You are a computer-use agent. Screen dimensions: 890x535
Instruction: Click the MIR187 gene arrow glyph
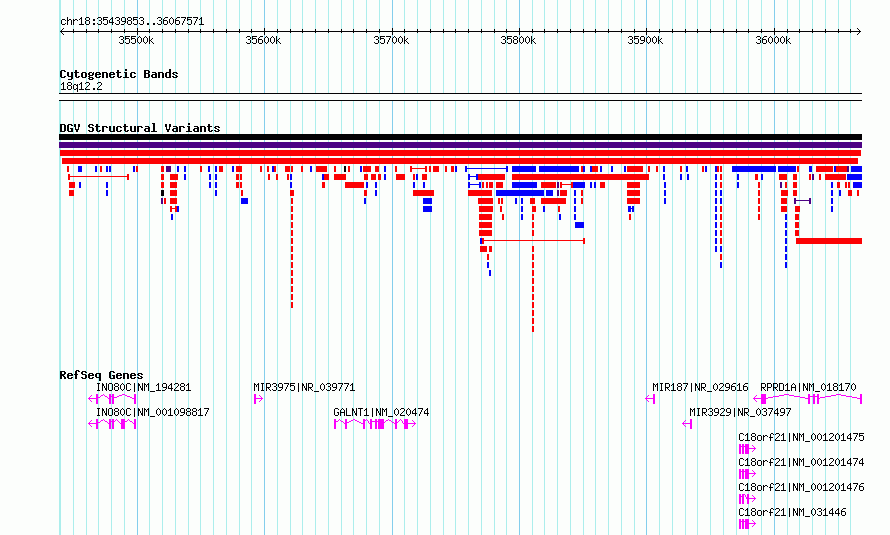click(x=650, y=399)
